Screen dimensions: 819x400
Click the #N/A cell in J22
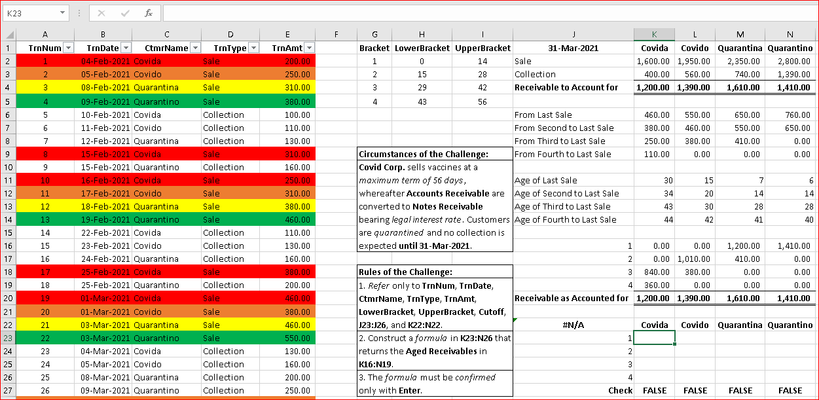(574, 325)
